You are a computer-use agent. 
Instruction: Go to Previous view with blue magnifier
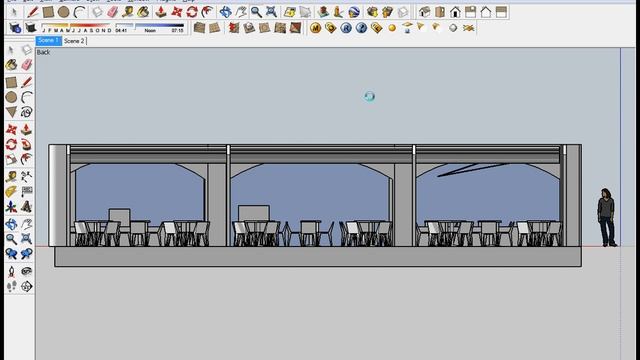pyautogui.click(x=11, y=254)
